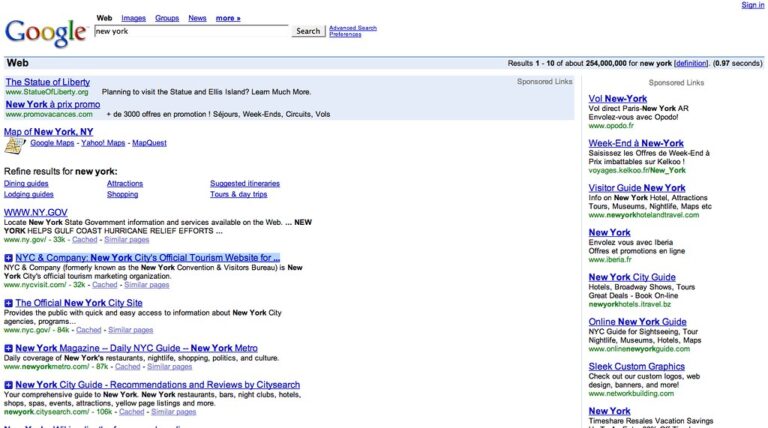The image size is (768, 428).
Task: Click the voyages.kelkoo.fr/New_York URL text
Action: (637, 170)
